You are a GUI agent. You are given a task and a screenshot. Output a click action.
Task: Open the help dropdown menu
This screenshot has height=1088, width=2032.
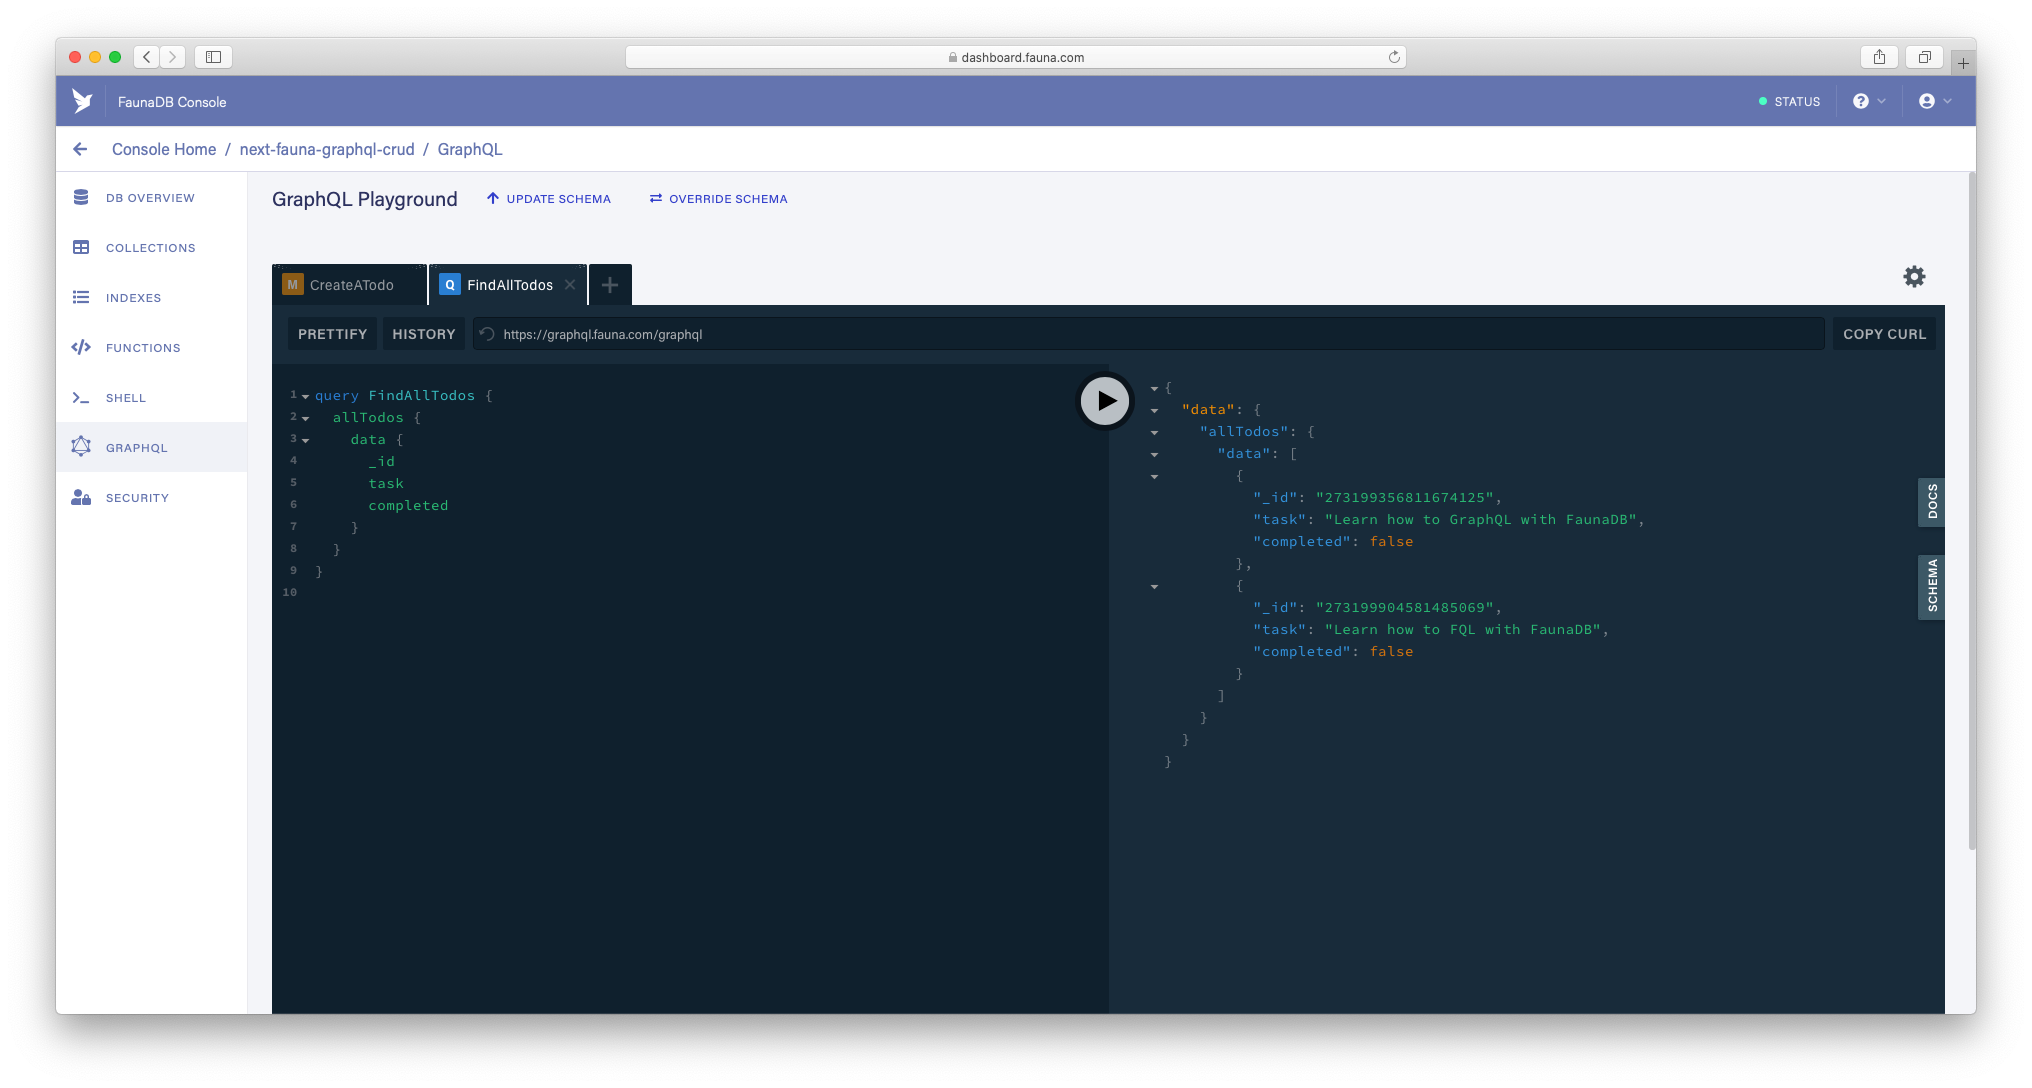[x=1868, y=101]
